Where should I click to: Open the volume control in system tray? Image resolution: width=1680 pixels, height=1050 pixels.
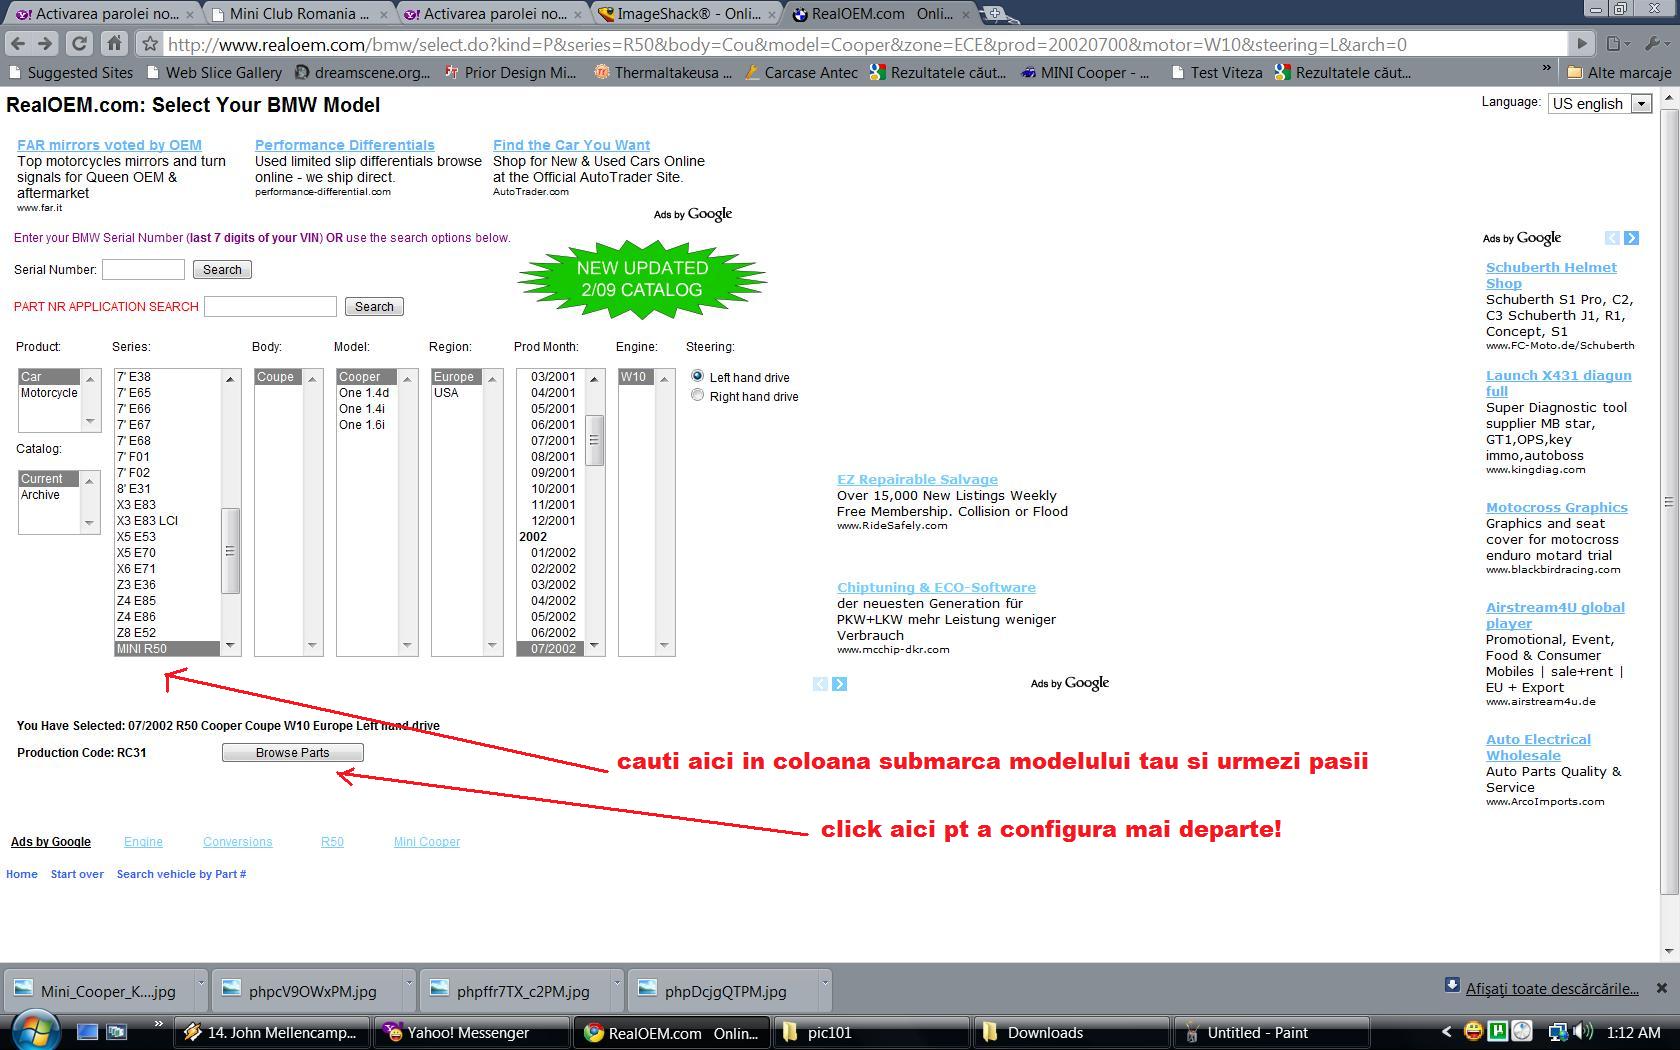click(1582, 1032)
